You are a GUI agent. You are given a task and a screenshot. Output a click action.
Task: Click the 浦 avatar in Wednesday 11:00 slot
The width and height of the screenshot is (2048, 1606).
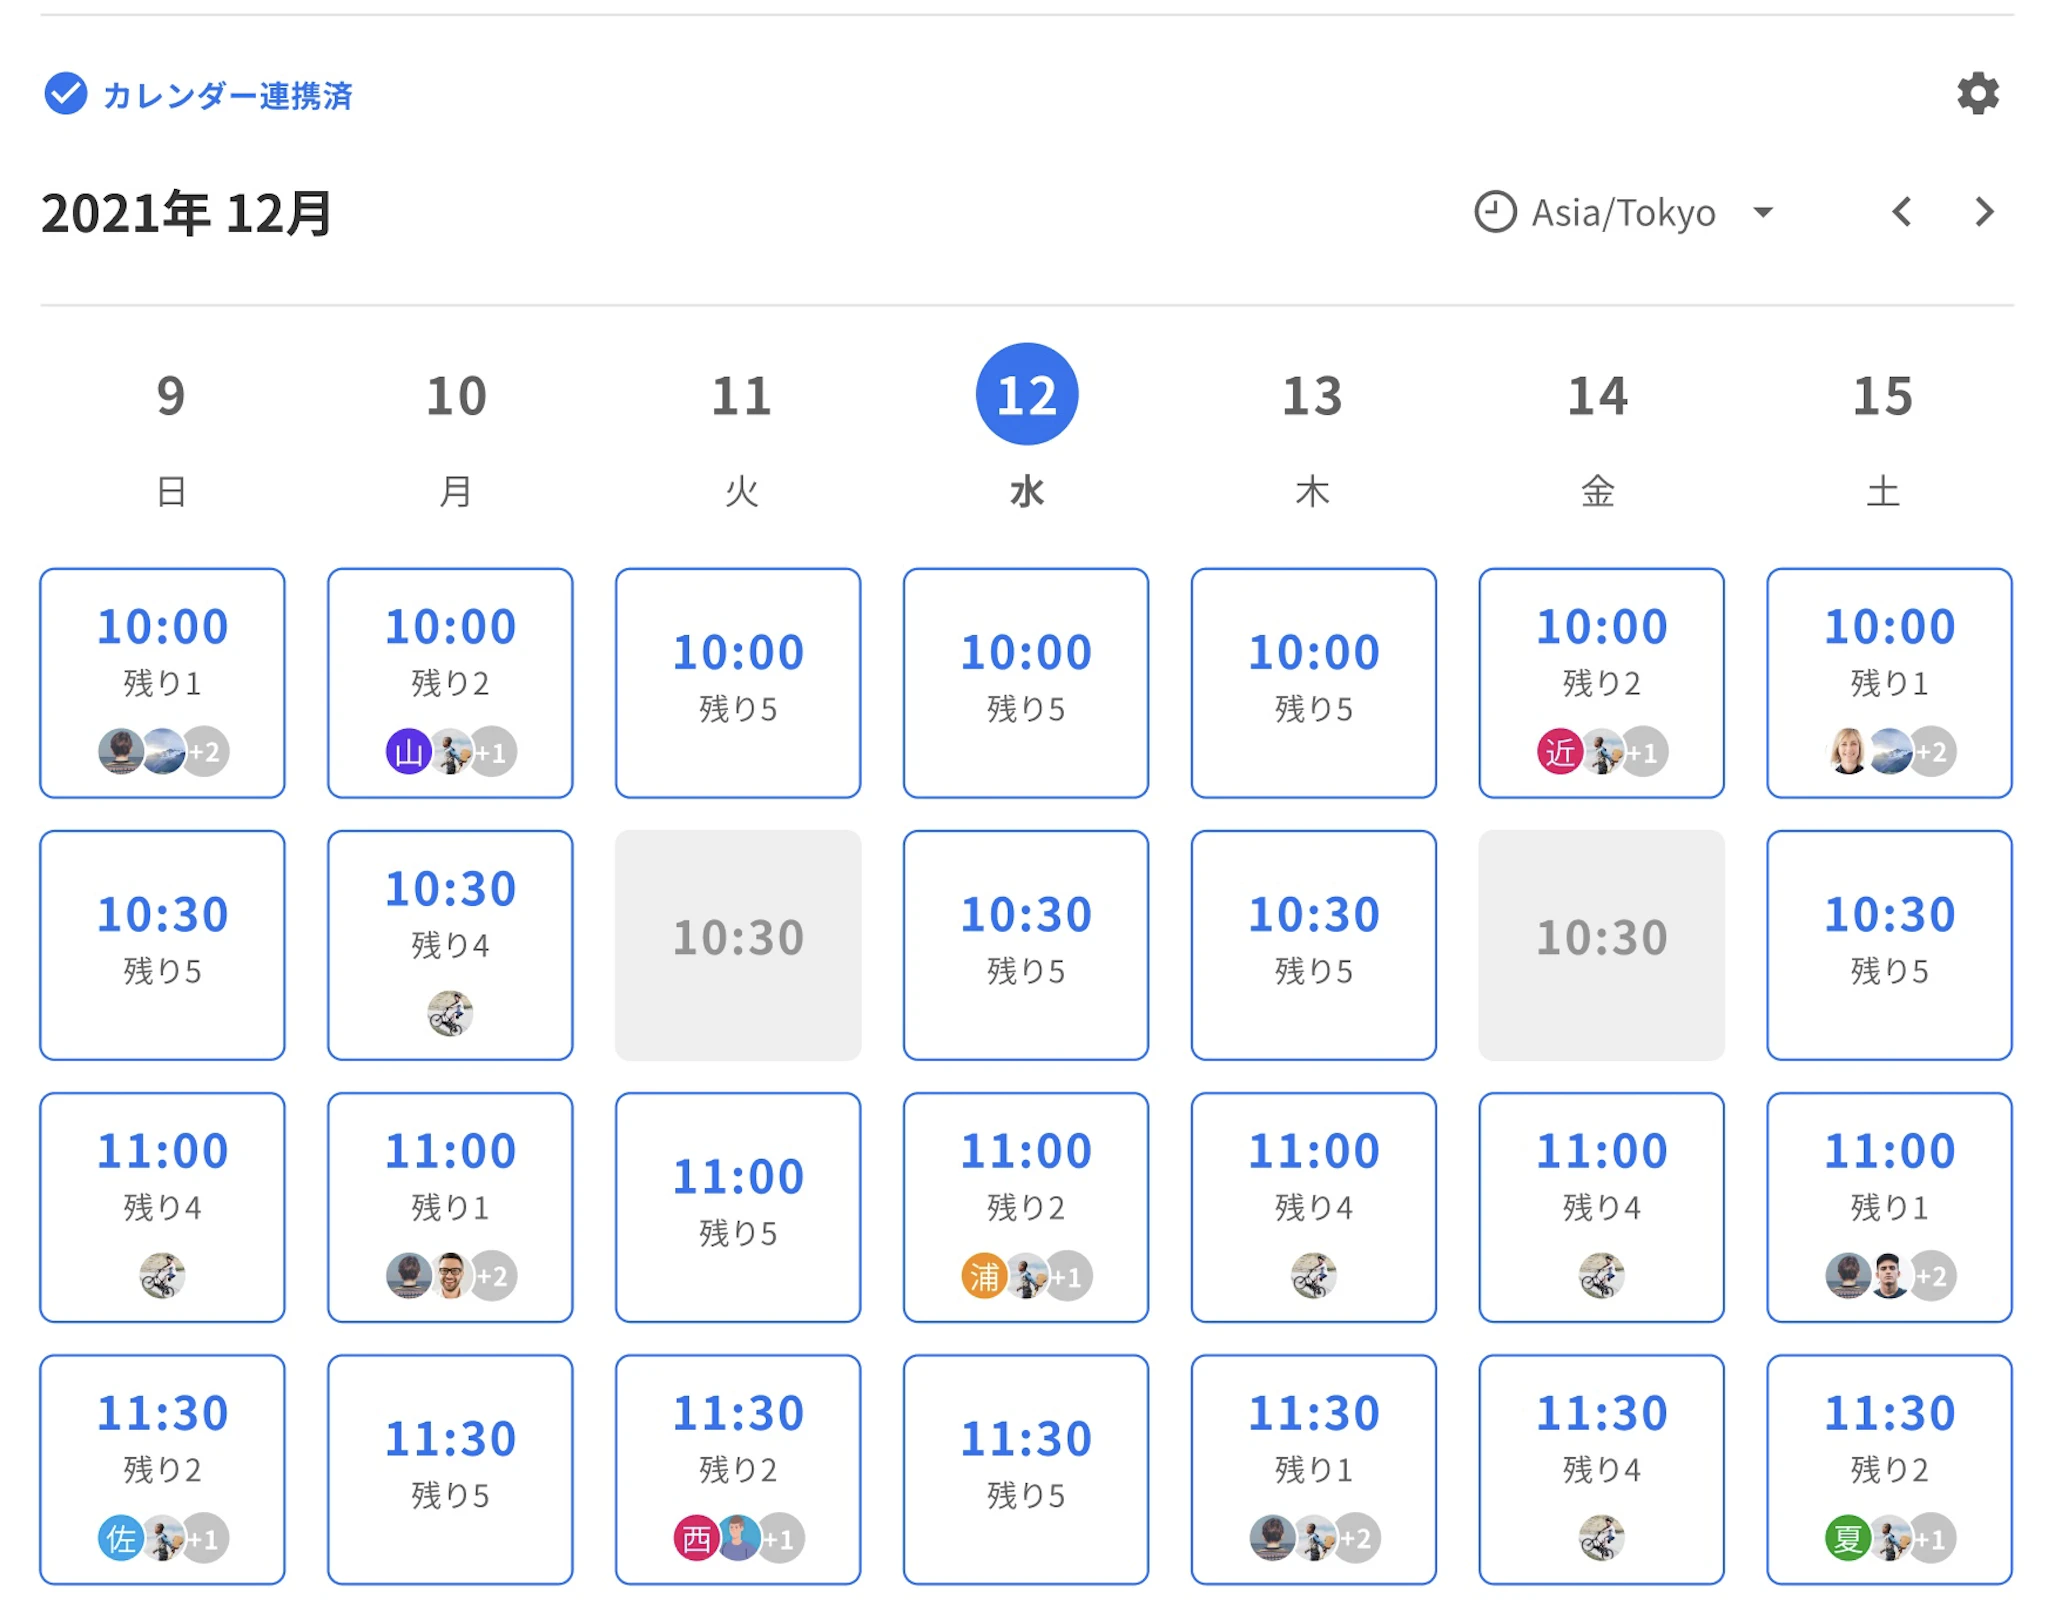983,1276
